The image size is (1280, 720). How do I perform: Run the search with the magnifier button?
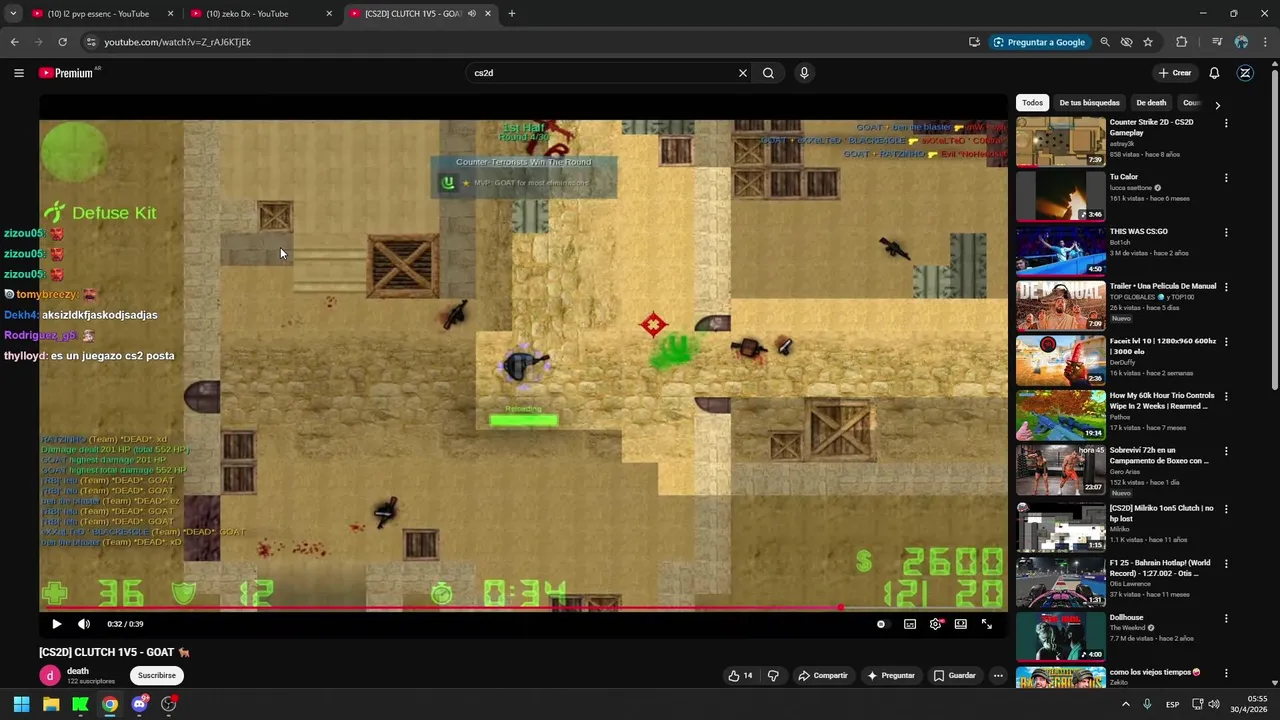pos(768,73)
